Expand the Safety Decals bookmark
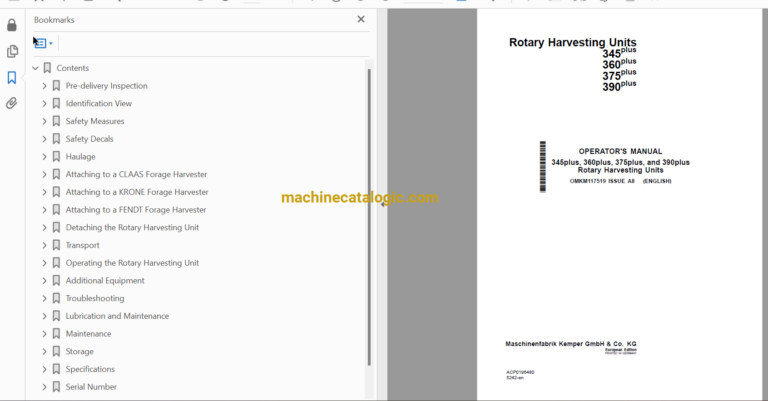The height and width of the screenshot is (401, 768). click(x=45, y=139)
